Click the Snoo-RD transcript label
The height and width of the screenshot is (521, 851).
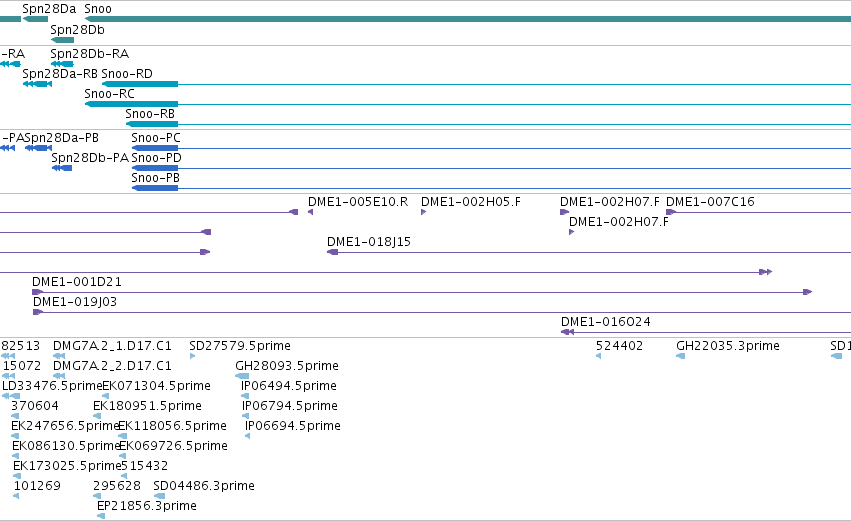click(127, 74)
